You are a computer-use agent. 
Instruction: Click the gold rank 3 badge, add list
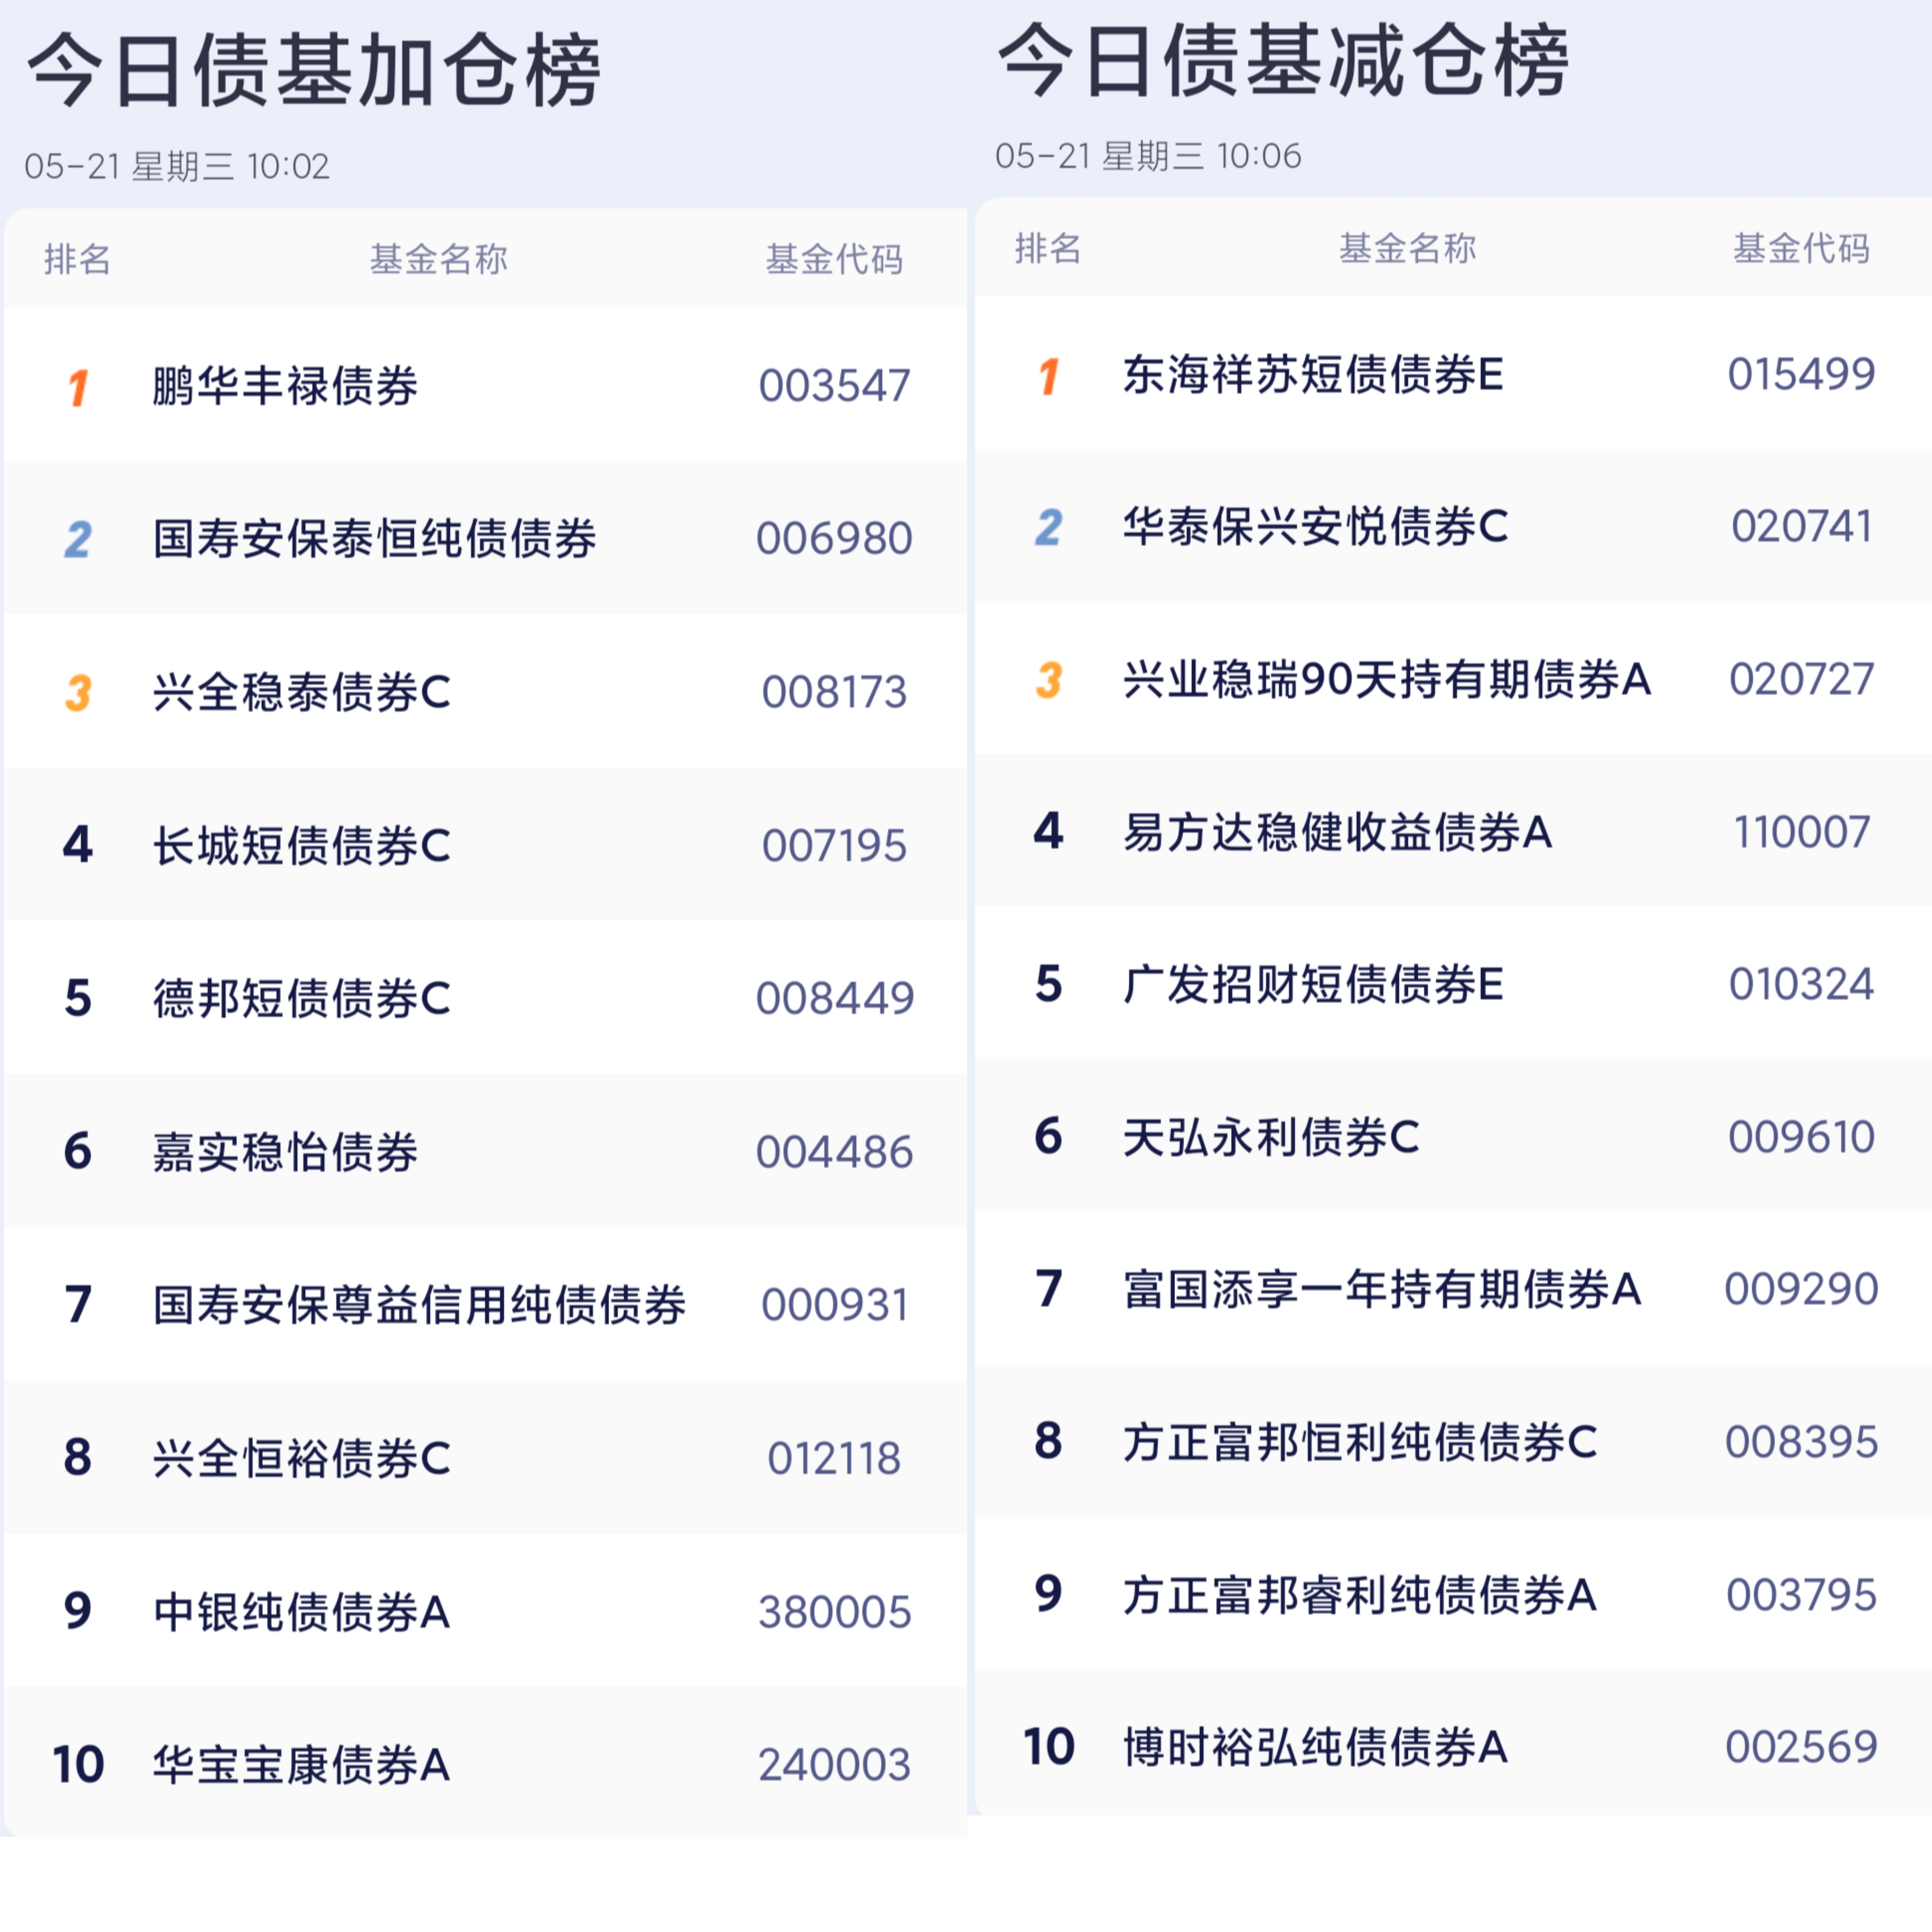pos(78,692)
